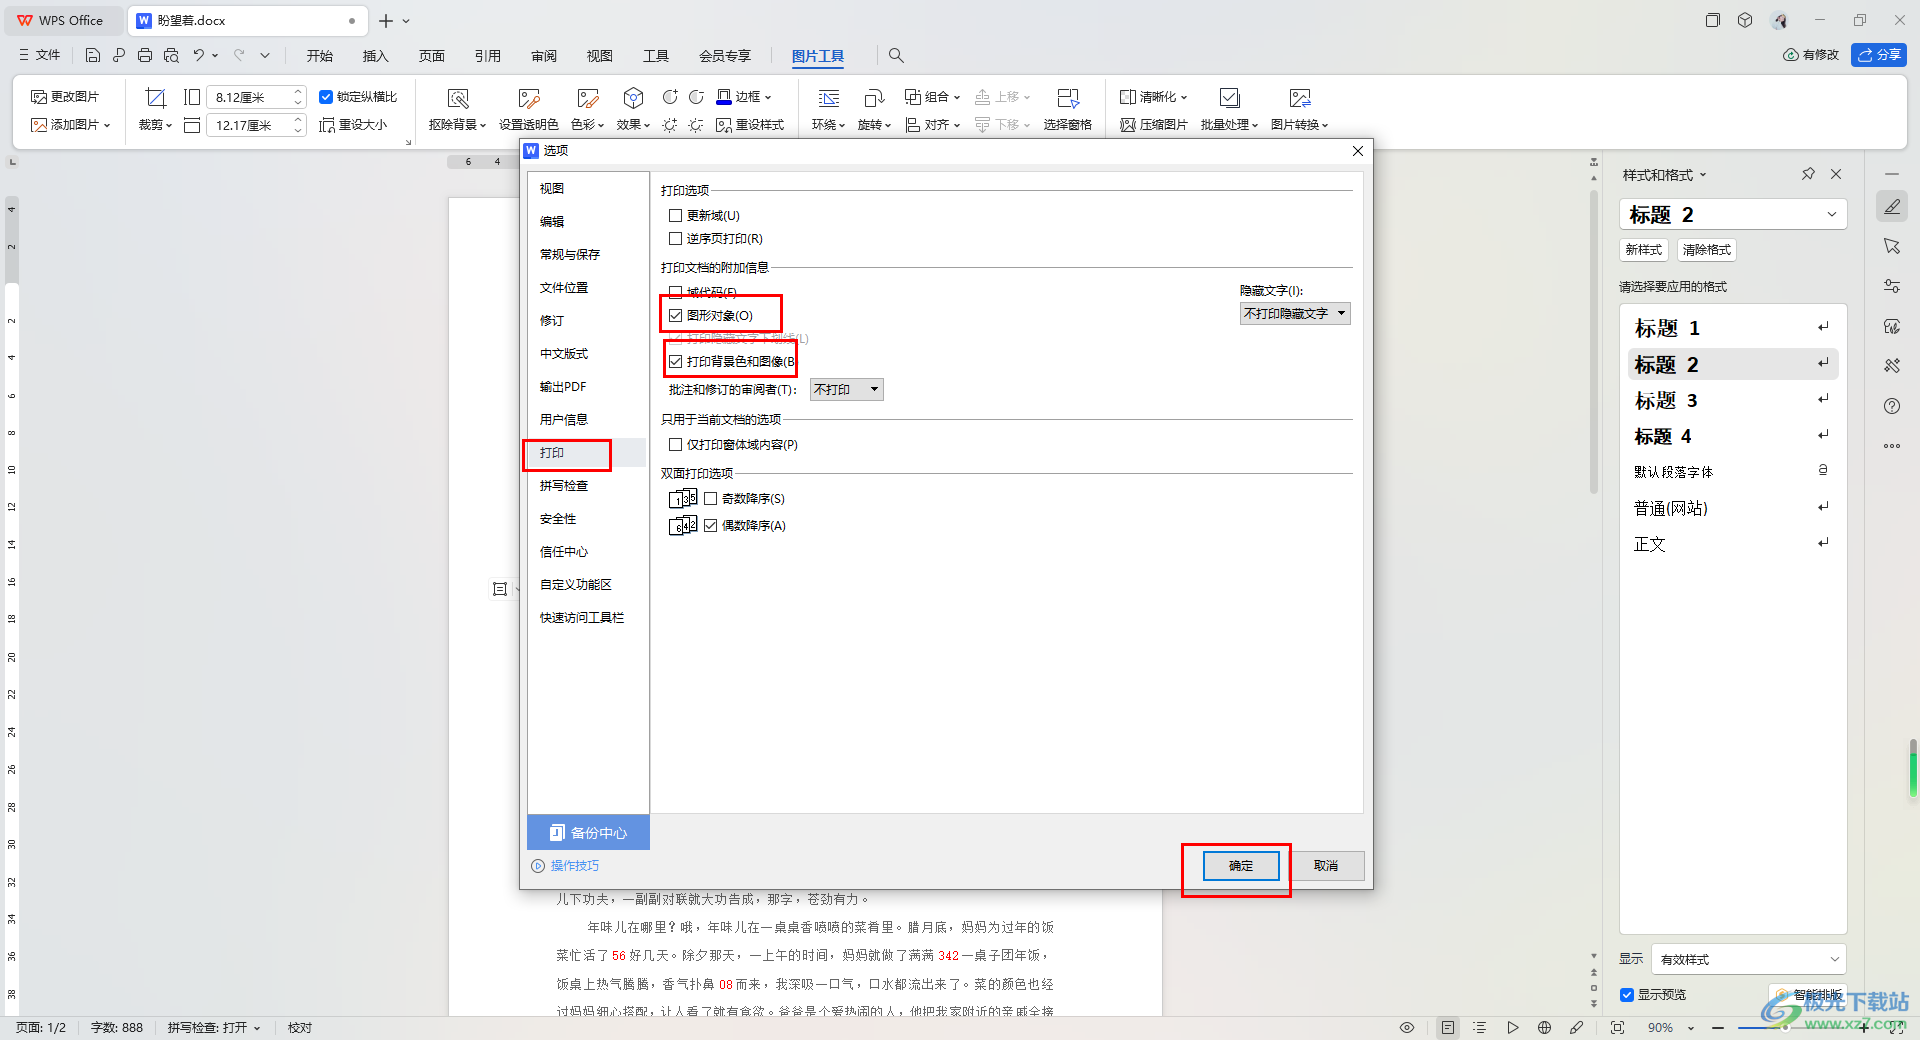Select Print category in options list

pos(586,453)
